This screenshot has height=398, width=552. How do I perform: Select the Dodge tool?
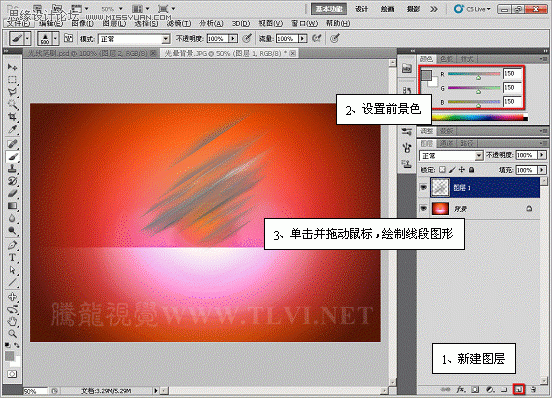point(12,231)
